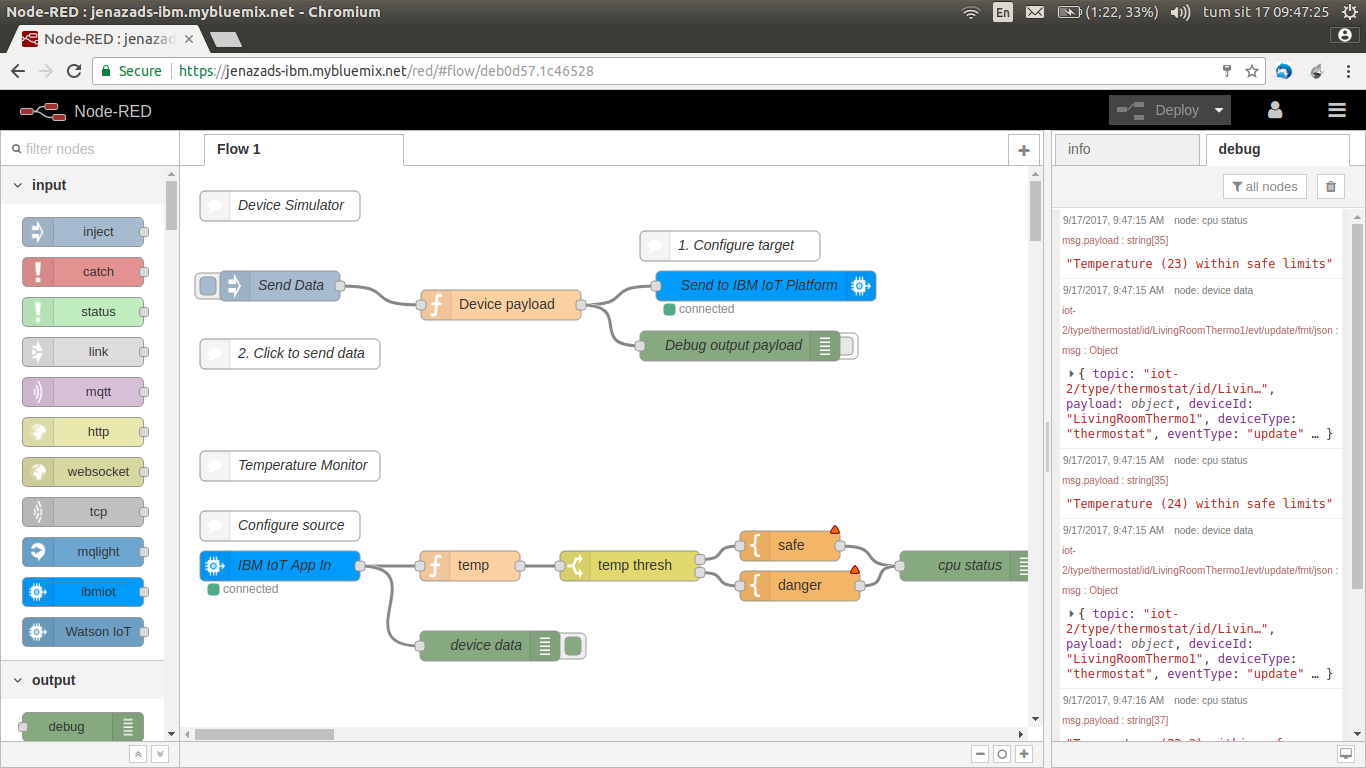Image resolution: width=1366 pixels, height=768 pixels.
Task: Open the Wi-Fi network indicator
Action: click(970, 12)
